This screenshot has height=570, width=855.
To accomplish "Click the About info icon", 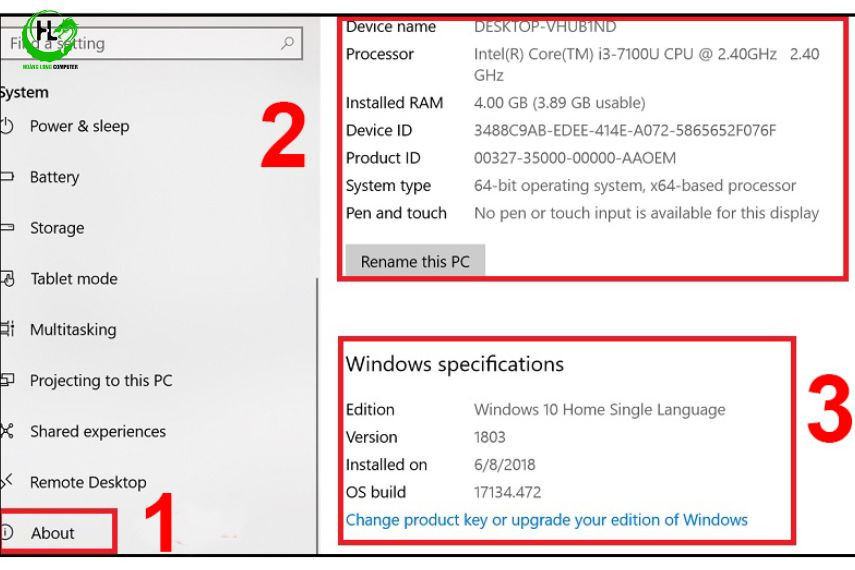I will coord(7,532).
